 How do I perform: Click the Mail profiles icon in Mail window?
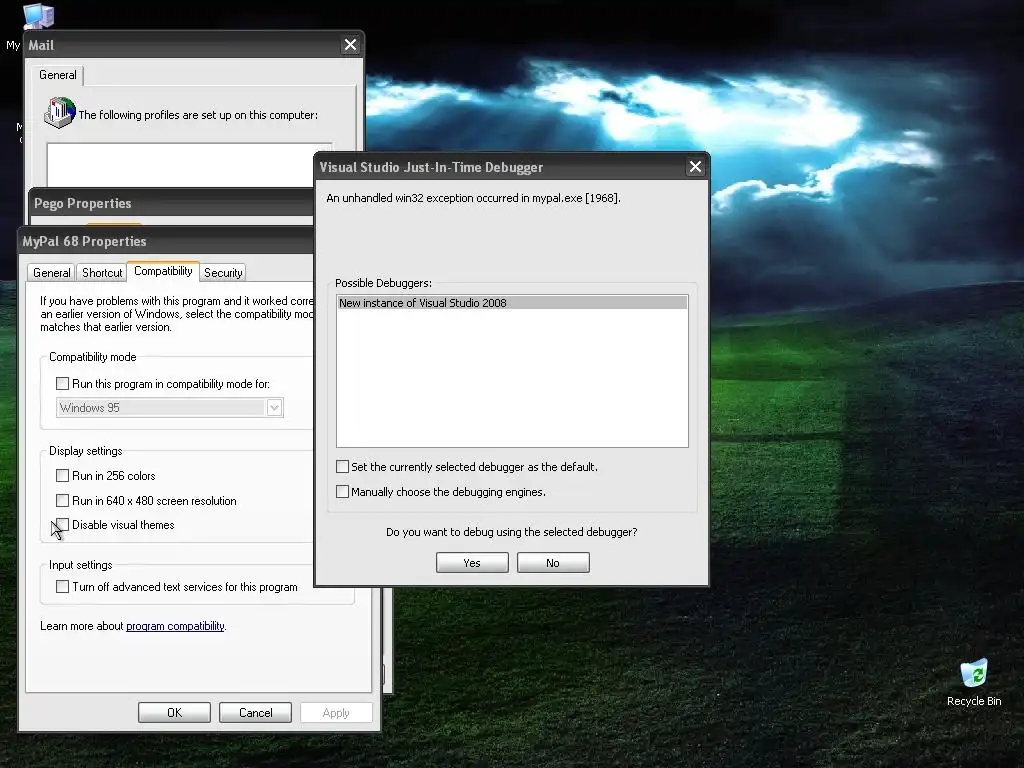[59, 112]
